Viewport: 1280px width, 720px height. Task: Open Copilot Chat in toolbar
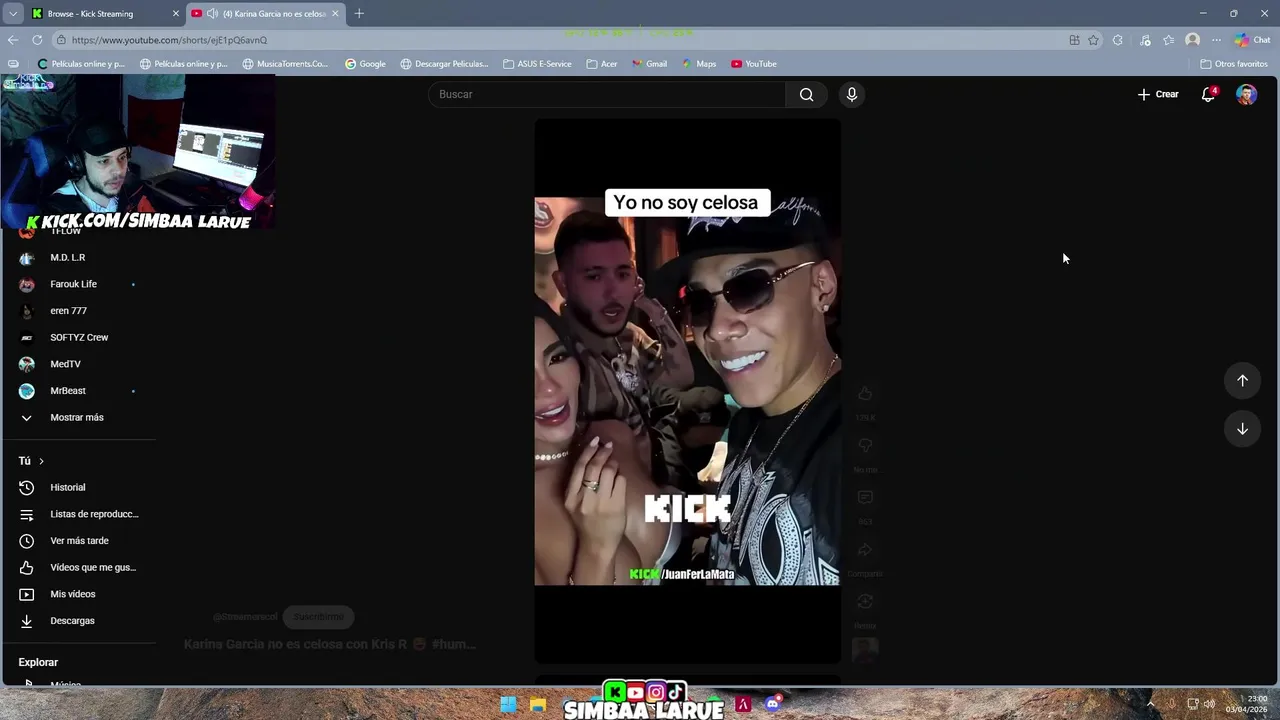(x=1251, y=40)
